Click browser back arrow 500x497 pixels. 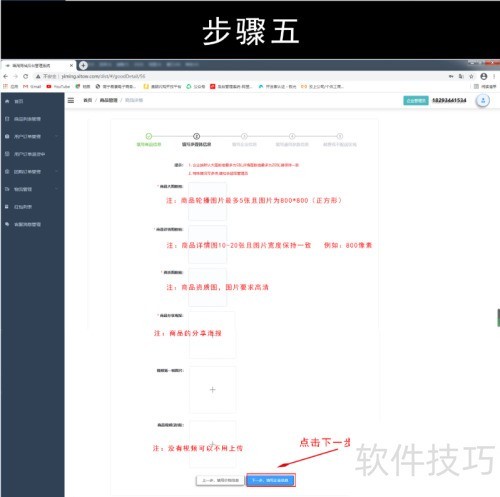[x=6, y=76]
